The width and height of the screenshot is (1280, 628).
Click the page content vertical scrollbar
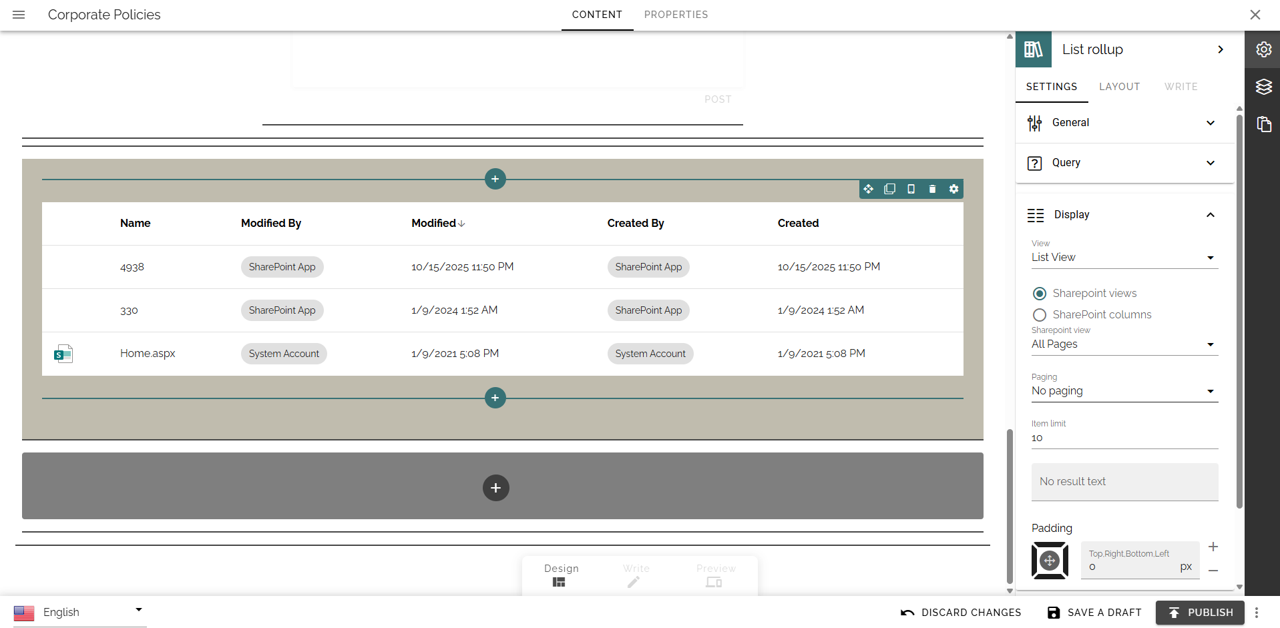coord(1009,505)
